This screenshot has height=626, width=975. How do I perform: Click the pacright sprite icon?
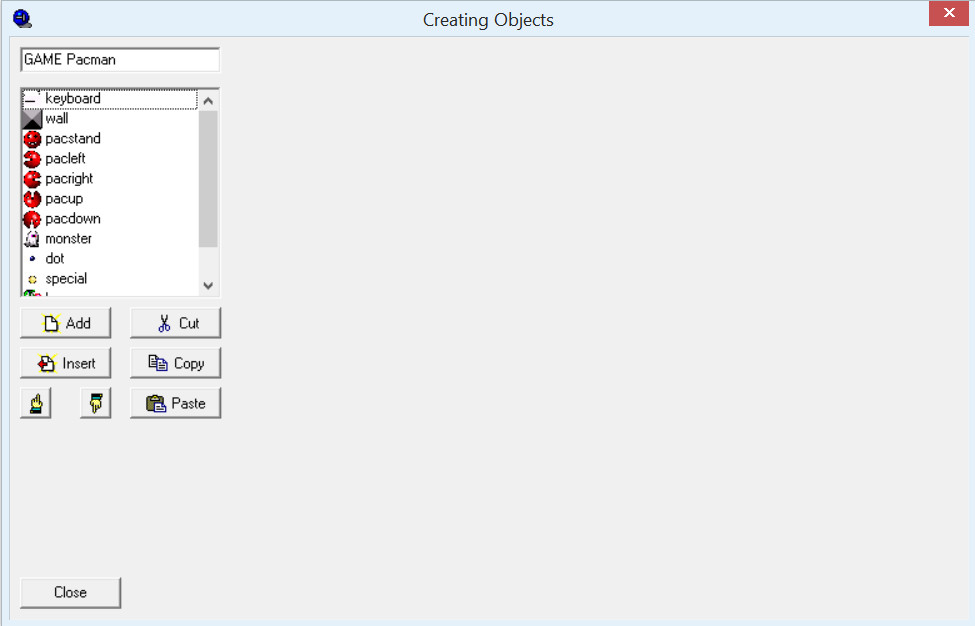(32, 179)
